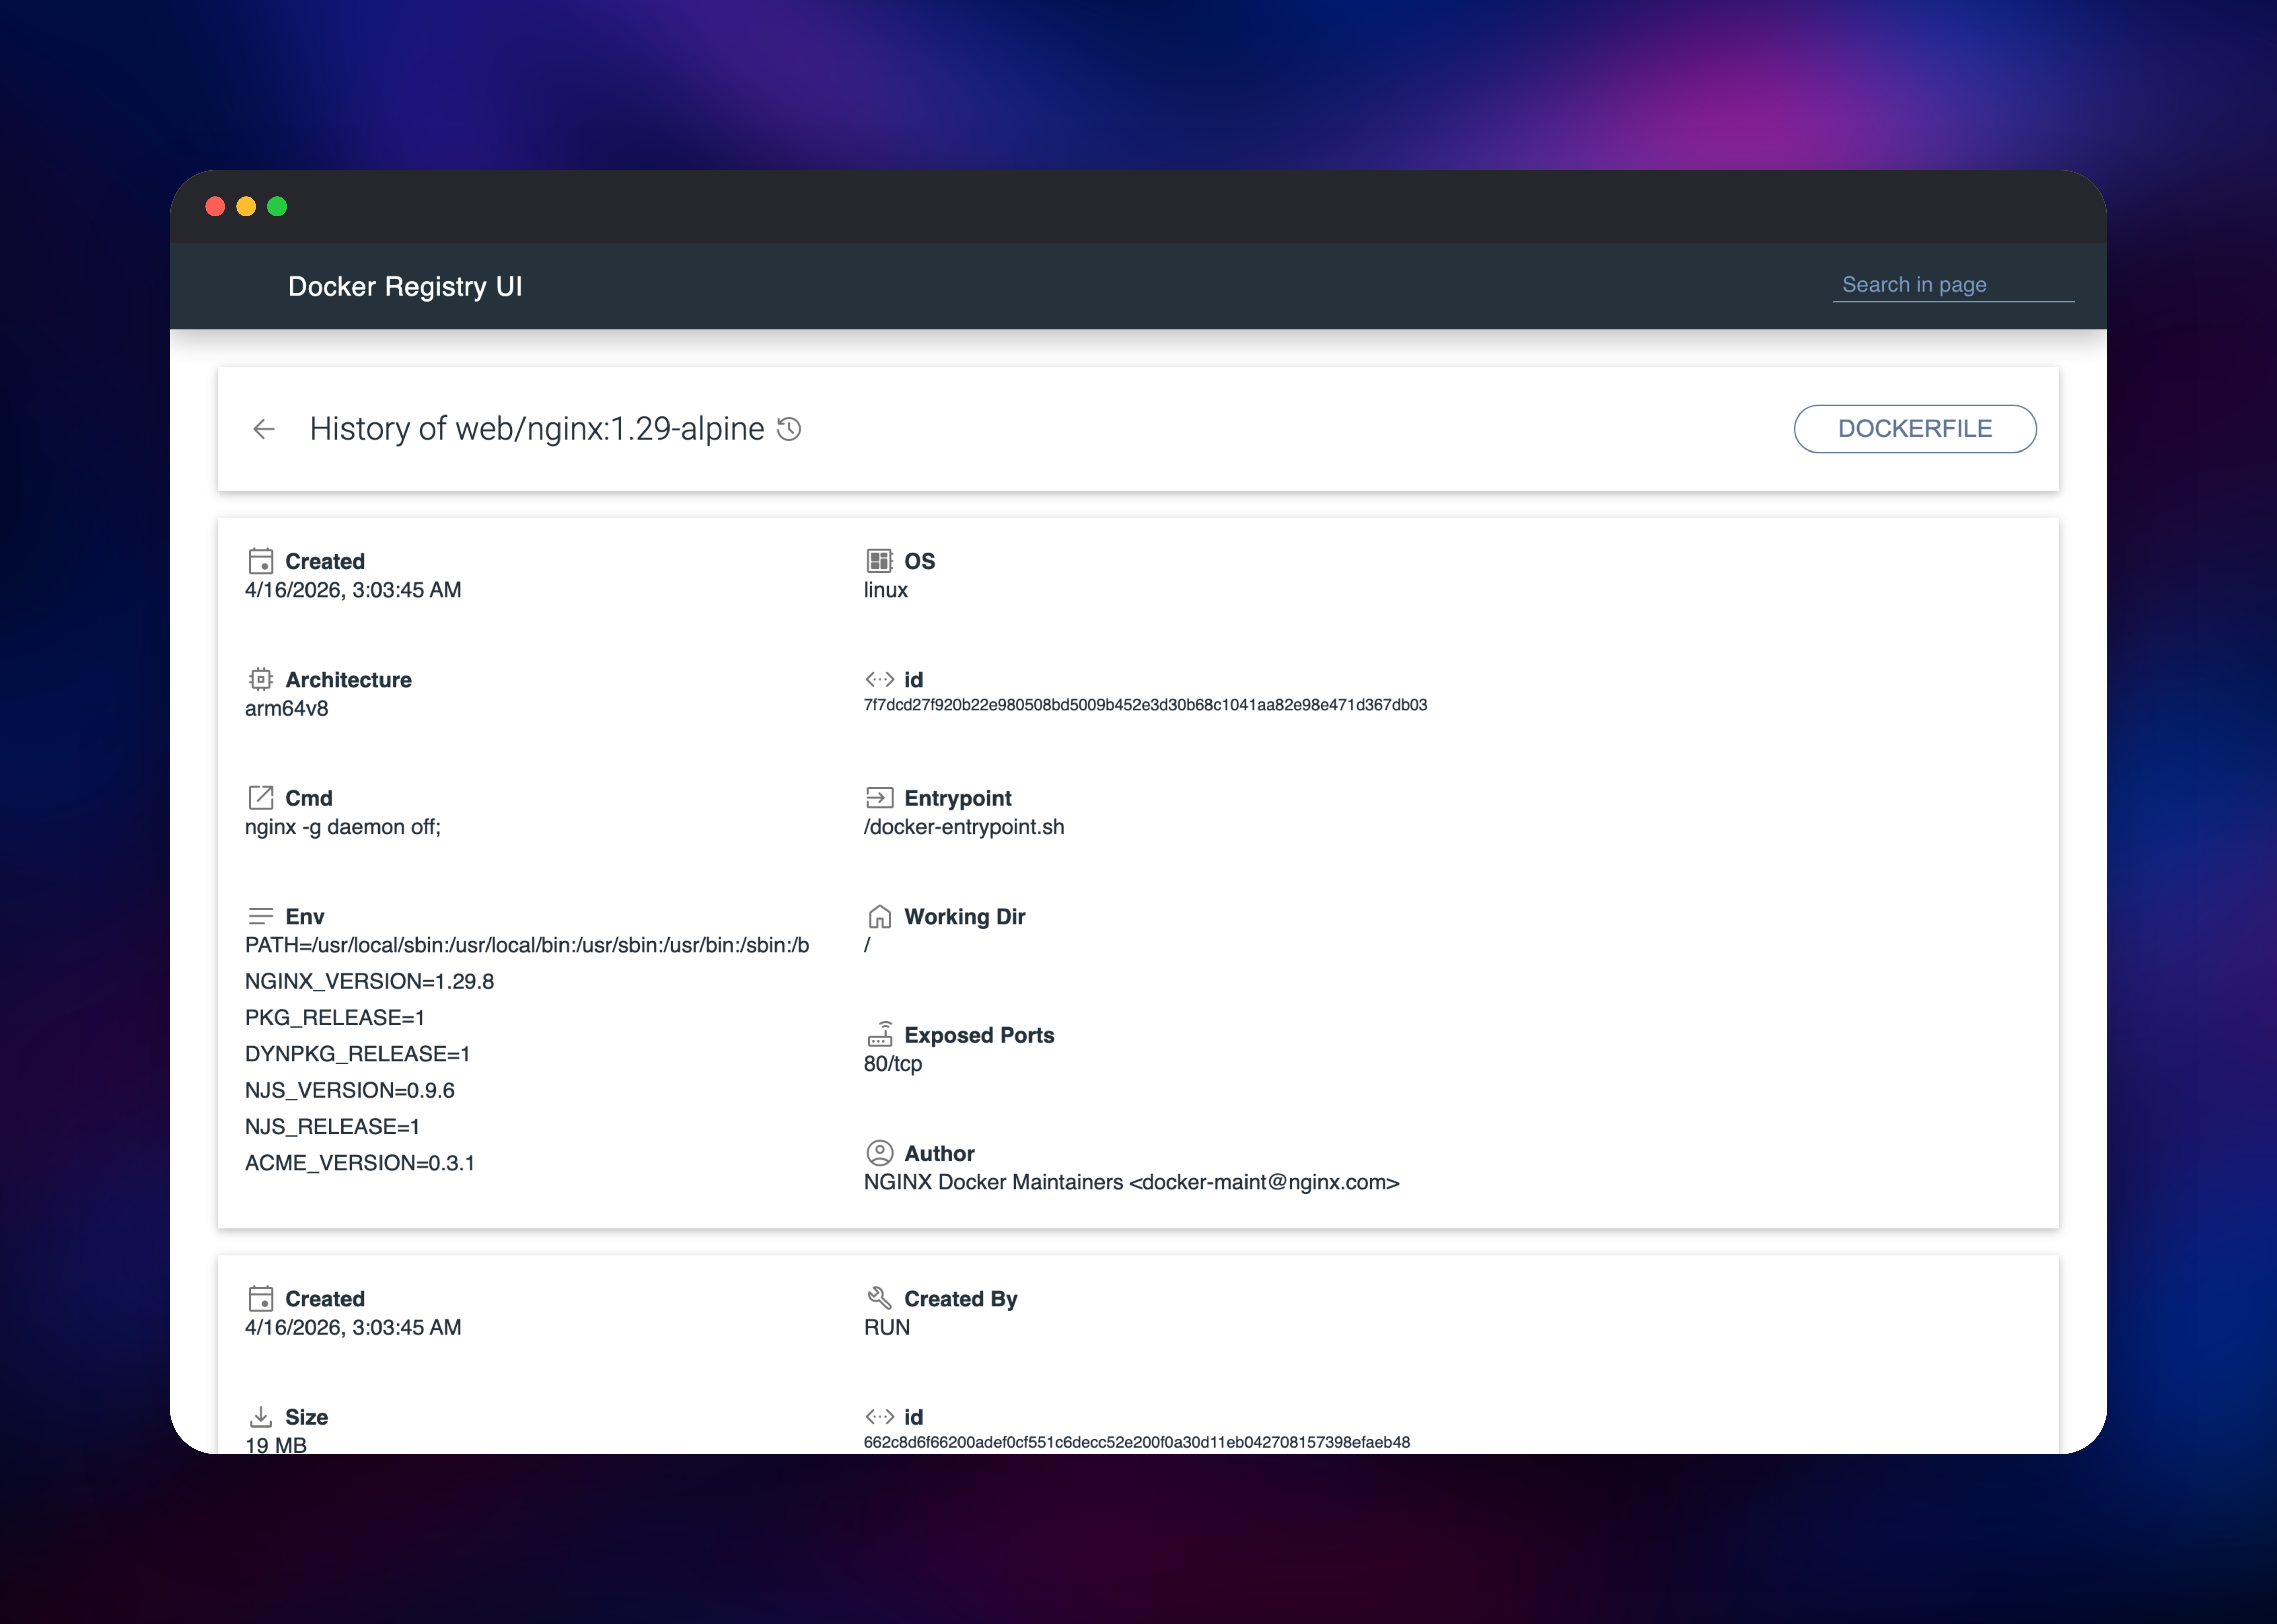Click the History of web/nginx:1.29-alpine heading
2277x1624 pixels.
click(537, 429)
